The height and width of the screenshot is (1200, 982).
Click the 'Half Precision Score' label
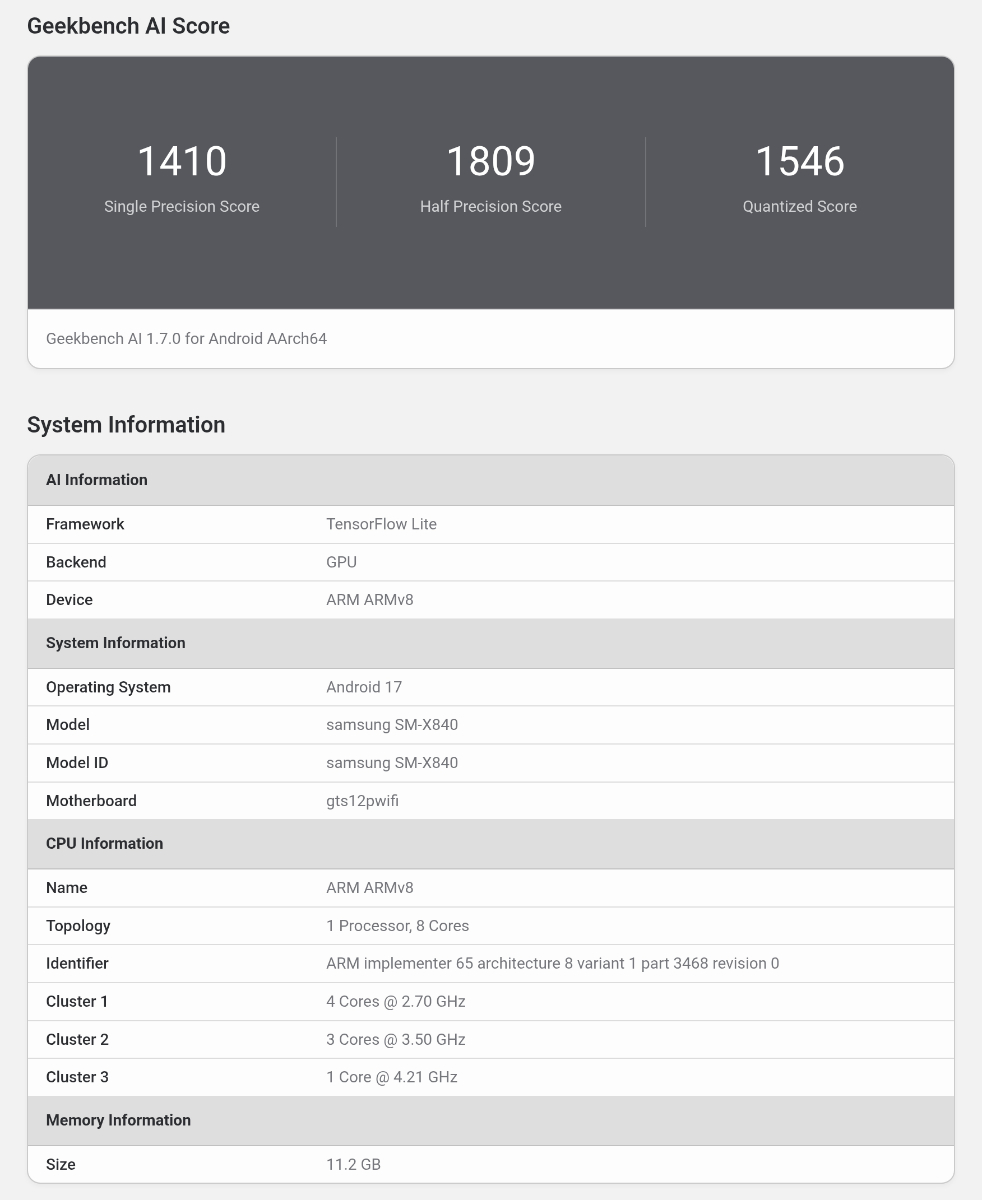click(491, 206)
